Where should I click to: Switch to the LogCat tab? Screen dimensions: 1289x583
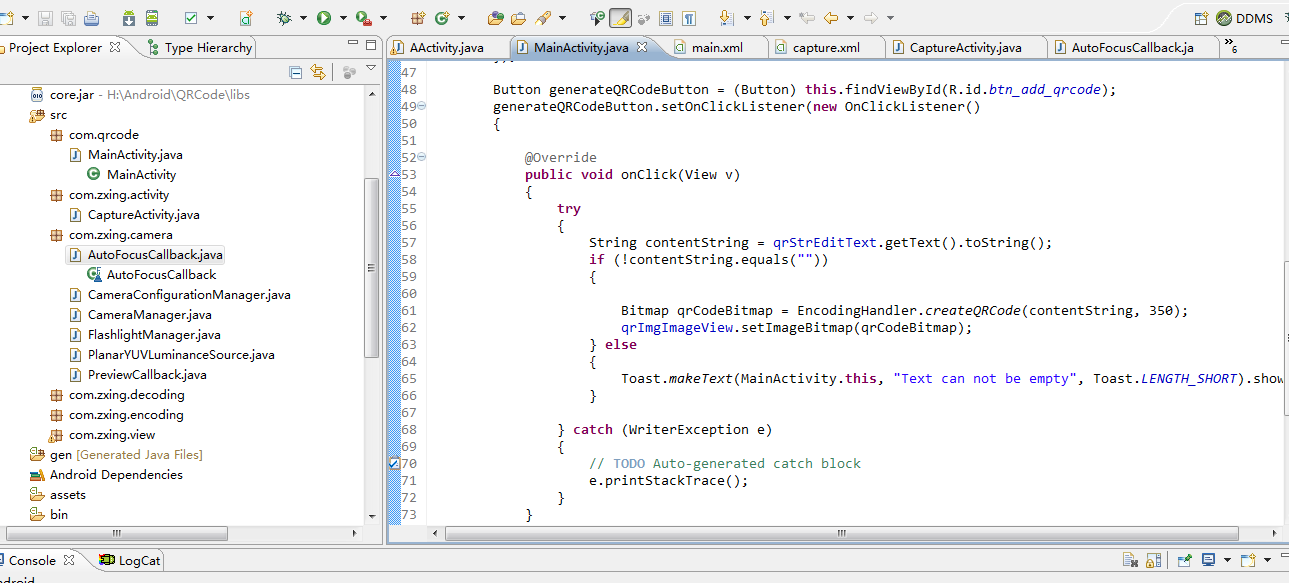point(129,560)
